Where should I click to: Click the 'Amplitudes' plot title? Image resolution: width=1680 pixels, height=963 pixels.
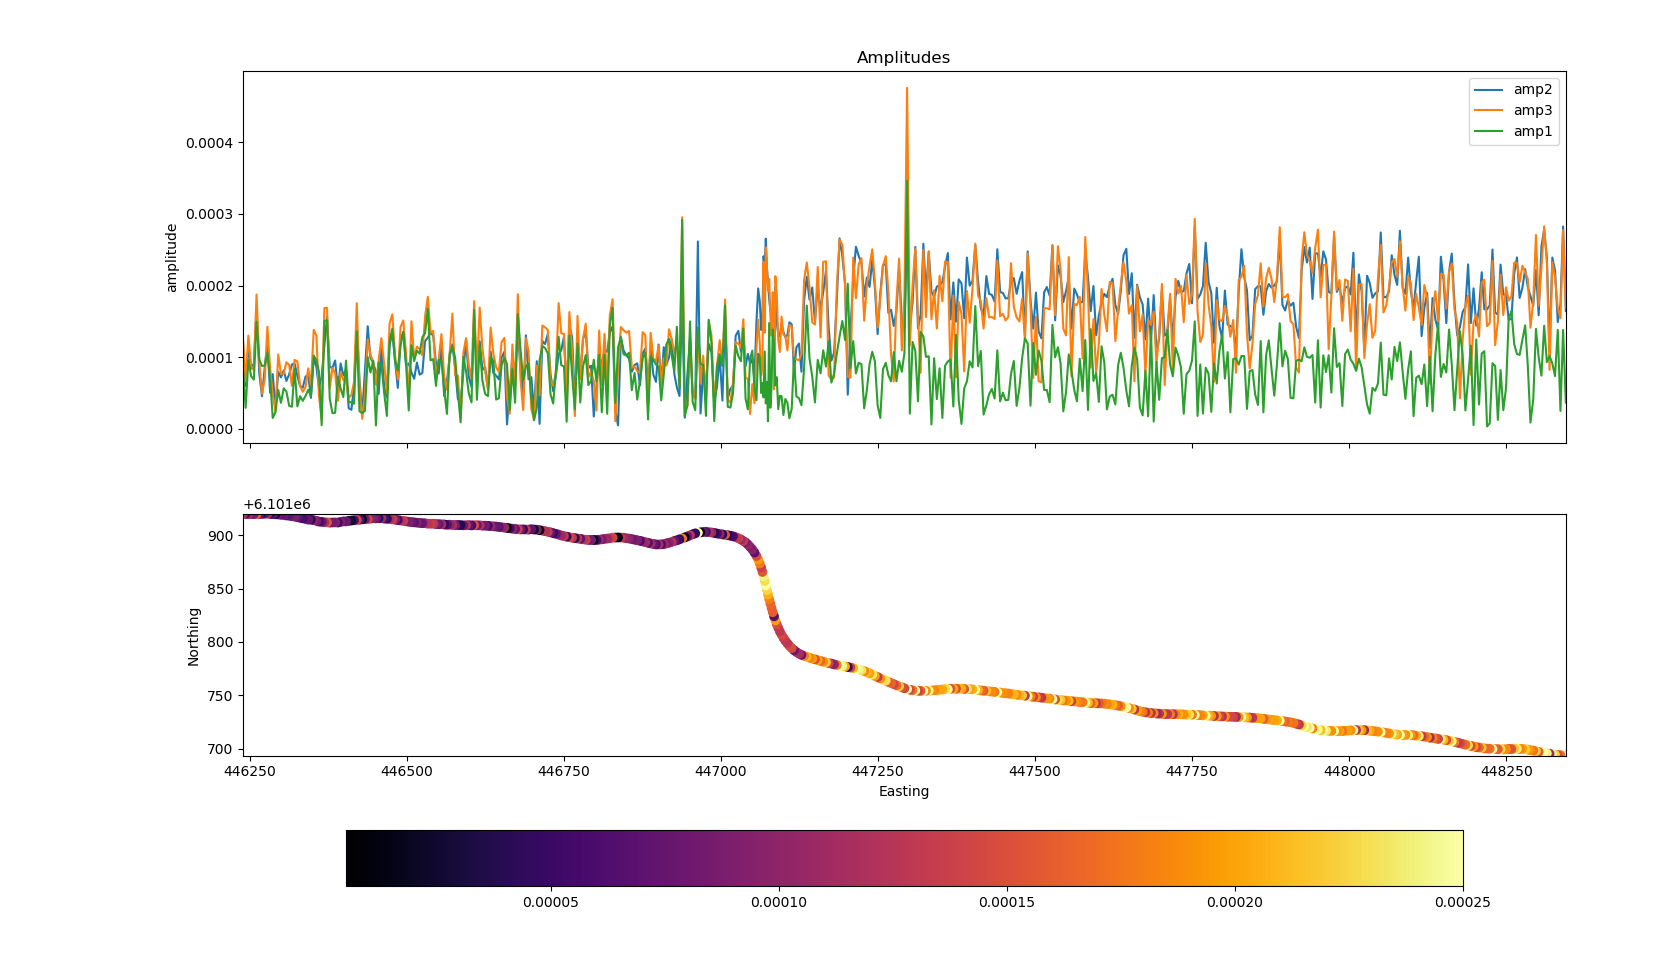[x=903, y=58]
